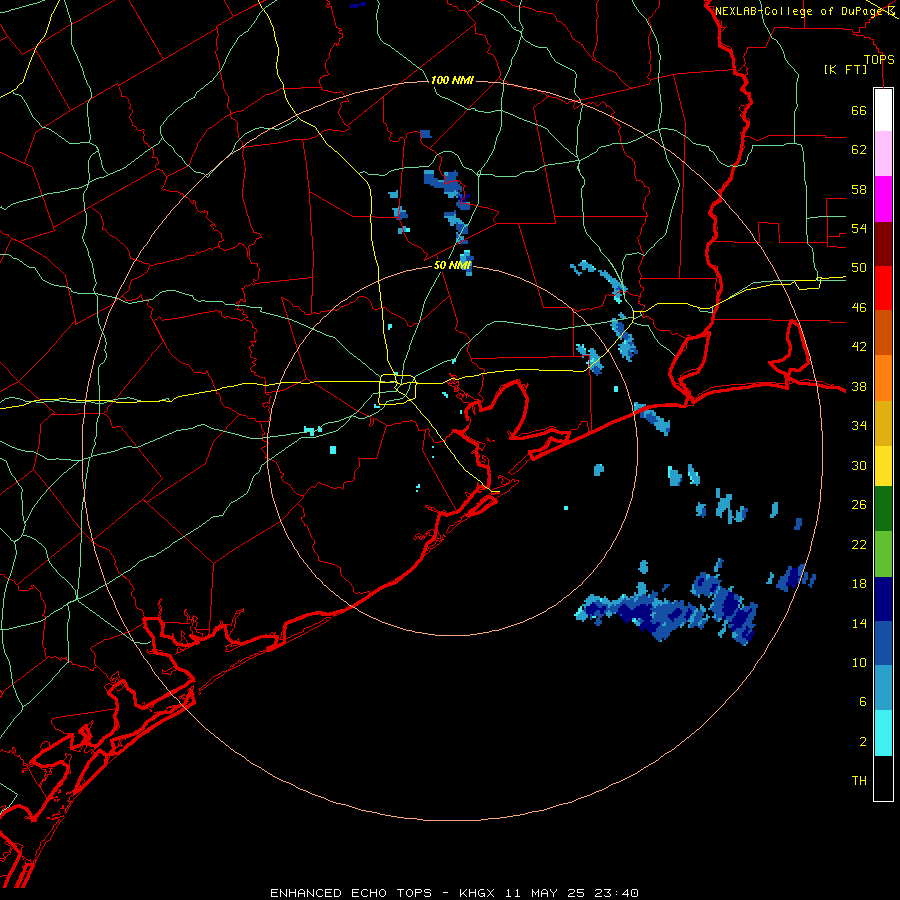Click the K FT units label
Screen dimensions: 900x900
coord(845,69)
